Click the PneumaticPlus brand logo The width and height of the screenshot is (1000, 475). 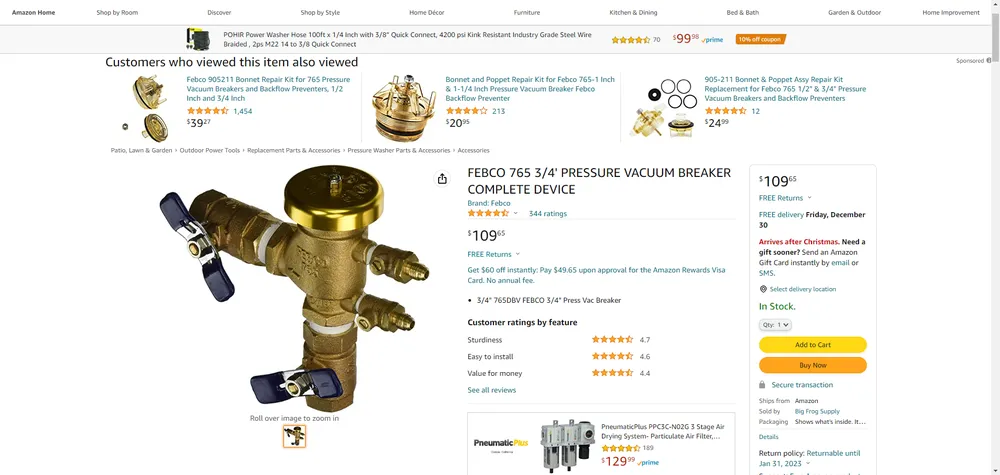(501, 443)
